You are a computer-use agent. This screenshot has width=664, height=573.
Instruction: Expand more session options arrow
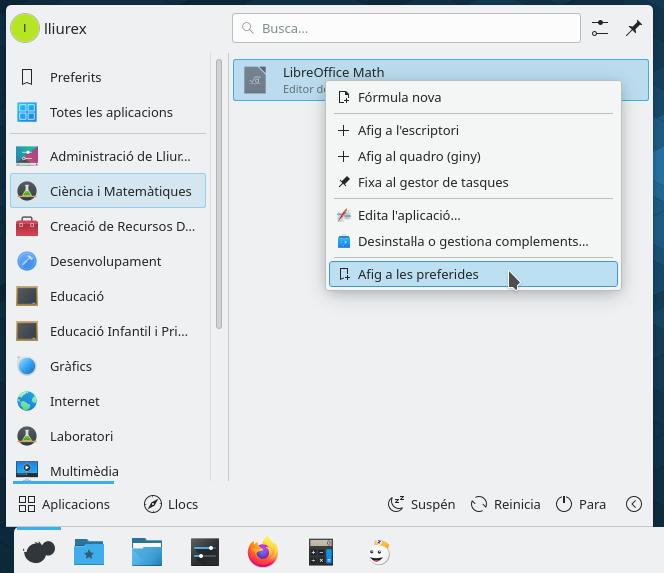click(x=633, y=504)
